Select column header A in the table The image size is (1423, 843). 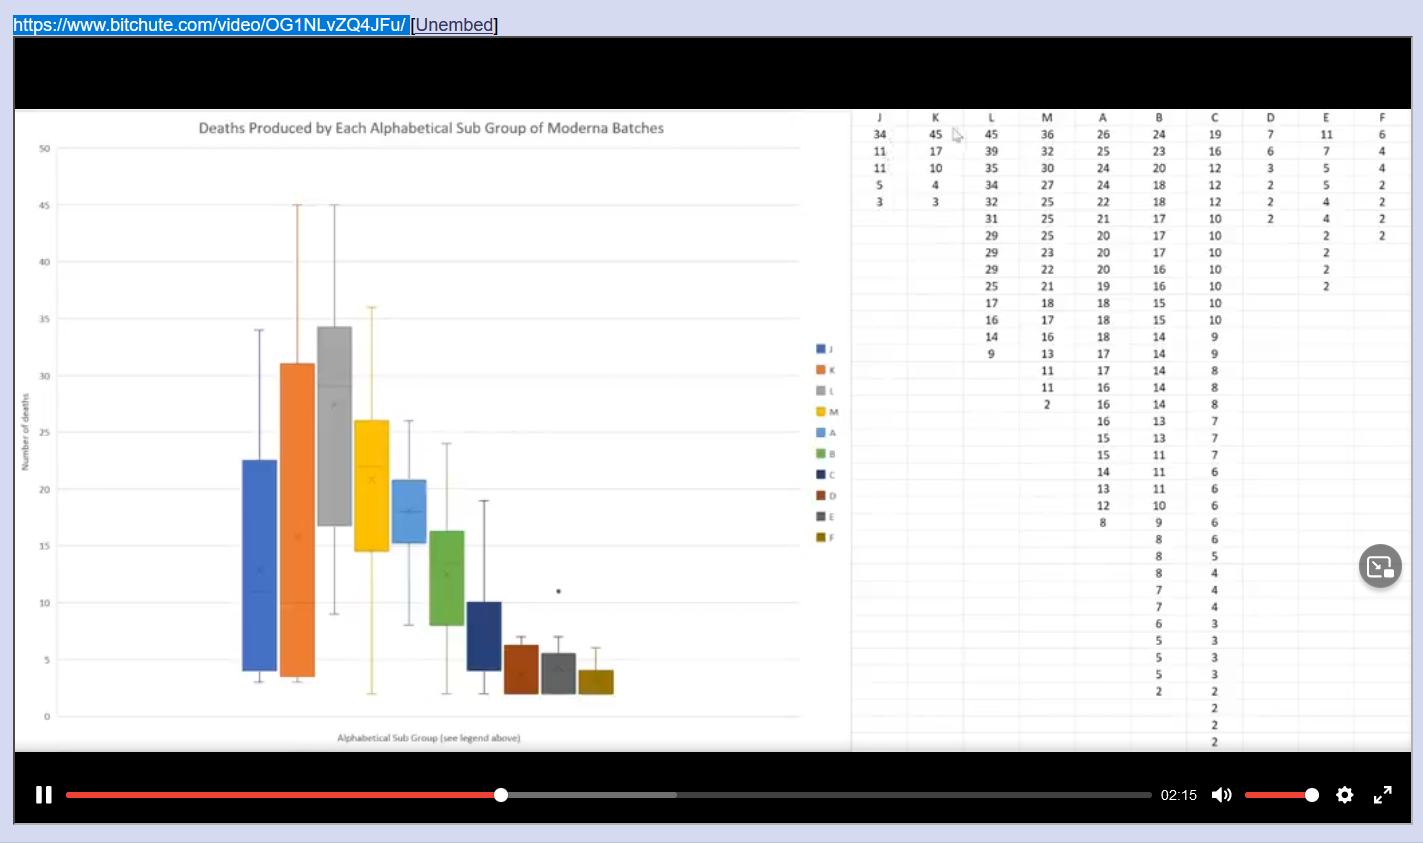[1103, 118]
